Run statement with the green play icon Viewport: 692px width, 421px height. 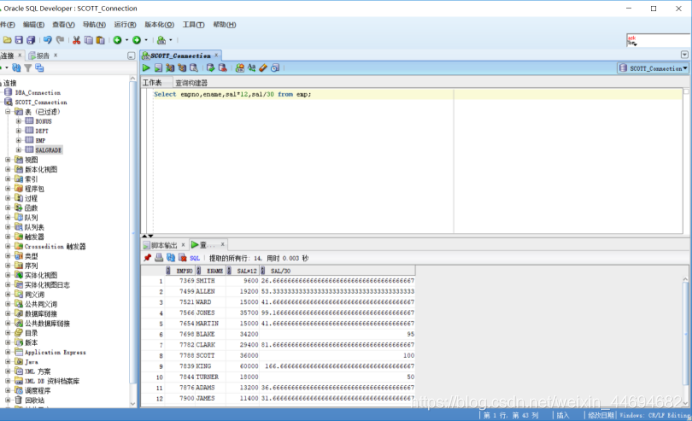pyautogui.click(x=146, y=68)
